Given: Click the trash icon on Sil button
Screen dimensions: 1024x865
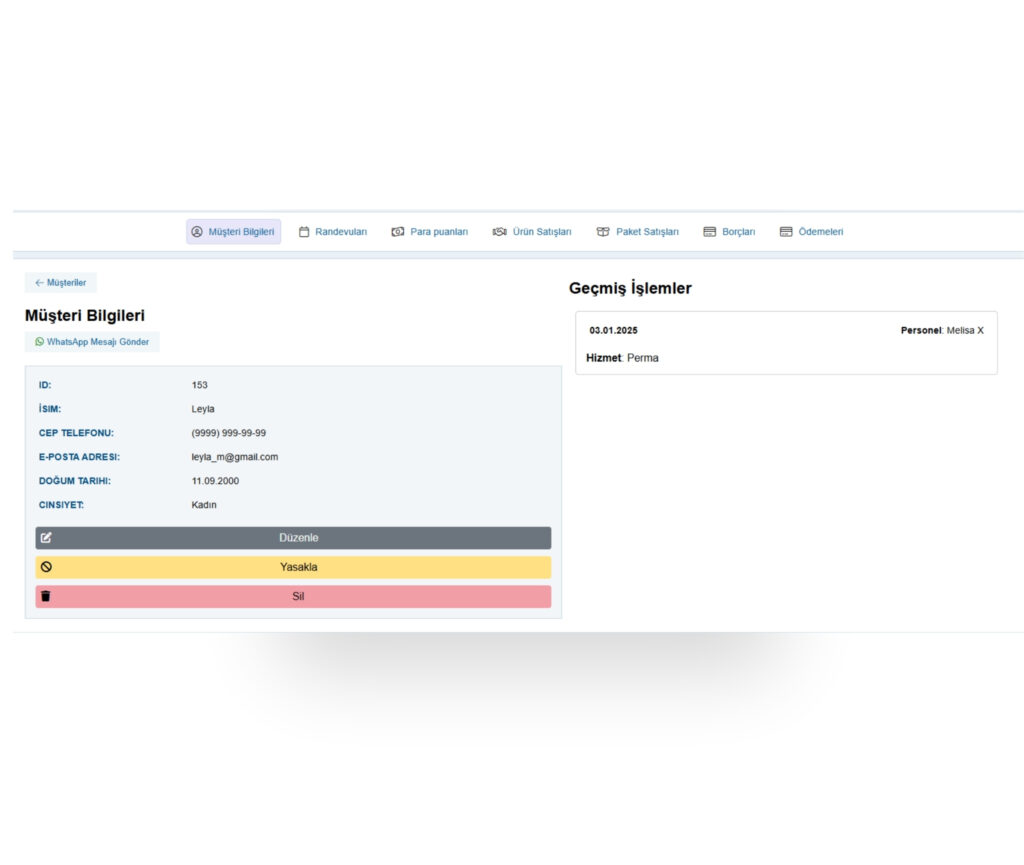Looking at the screenshot, I should click(x=46, y=597).
